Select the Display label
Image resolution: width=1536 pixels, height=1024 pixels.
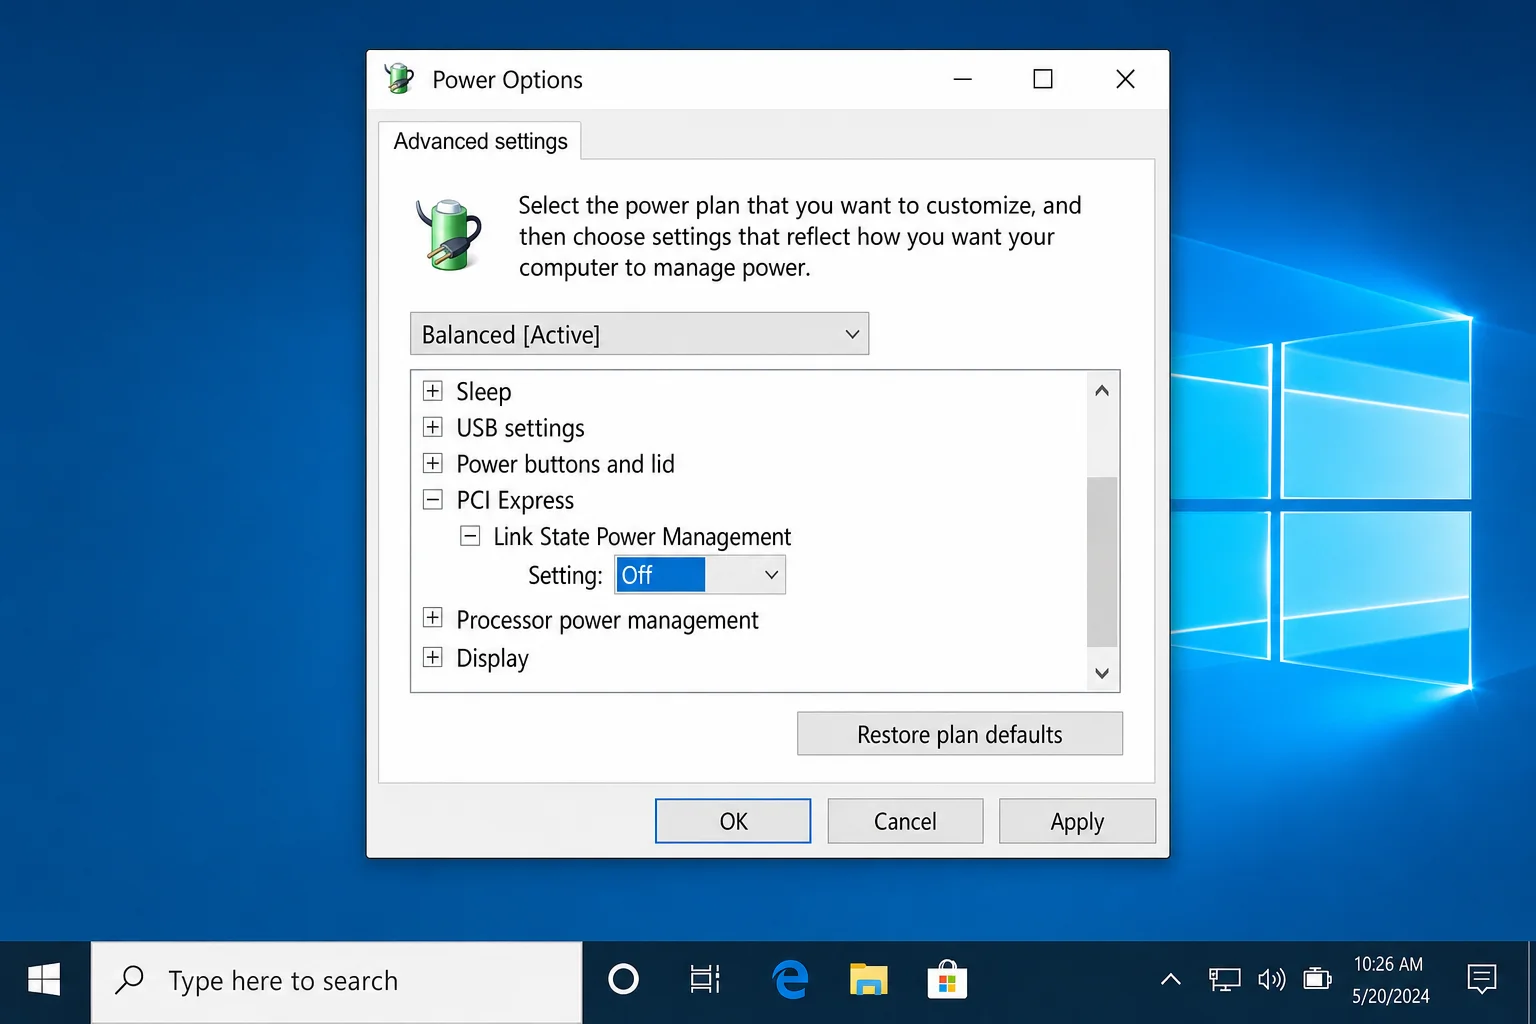[492, 658]
